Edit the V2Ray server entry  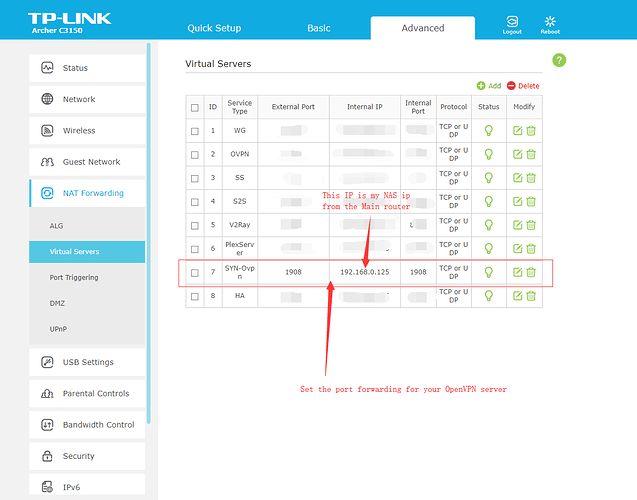518,224
